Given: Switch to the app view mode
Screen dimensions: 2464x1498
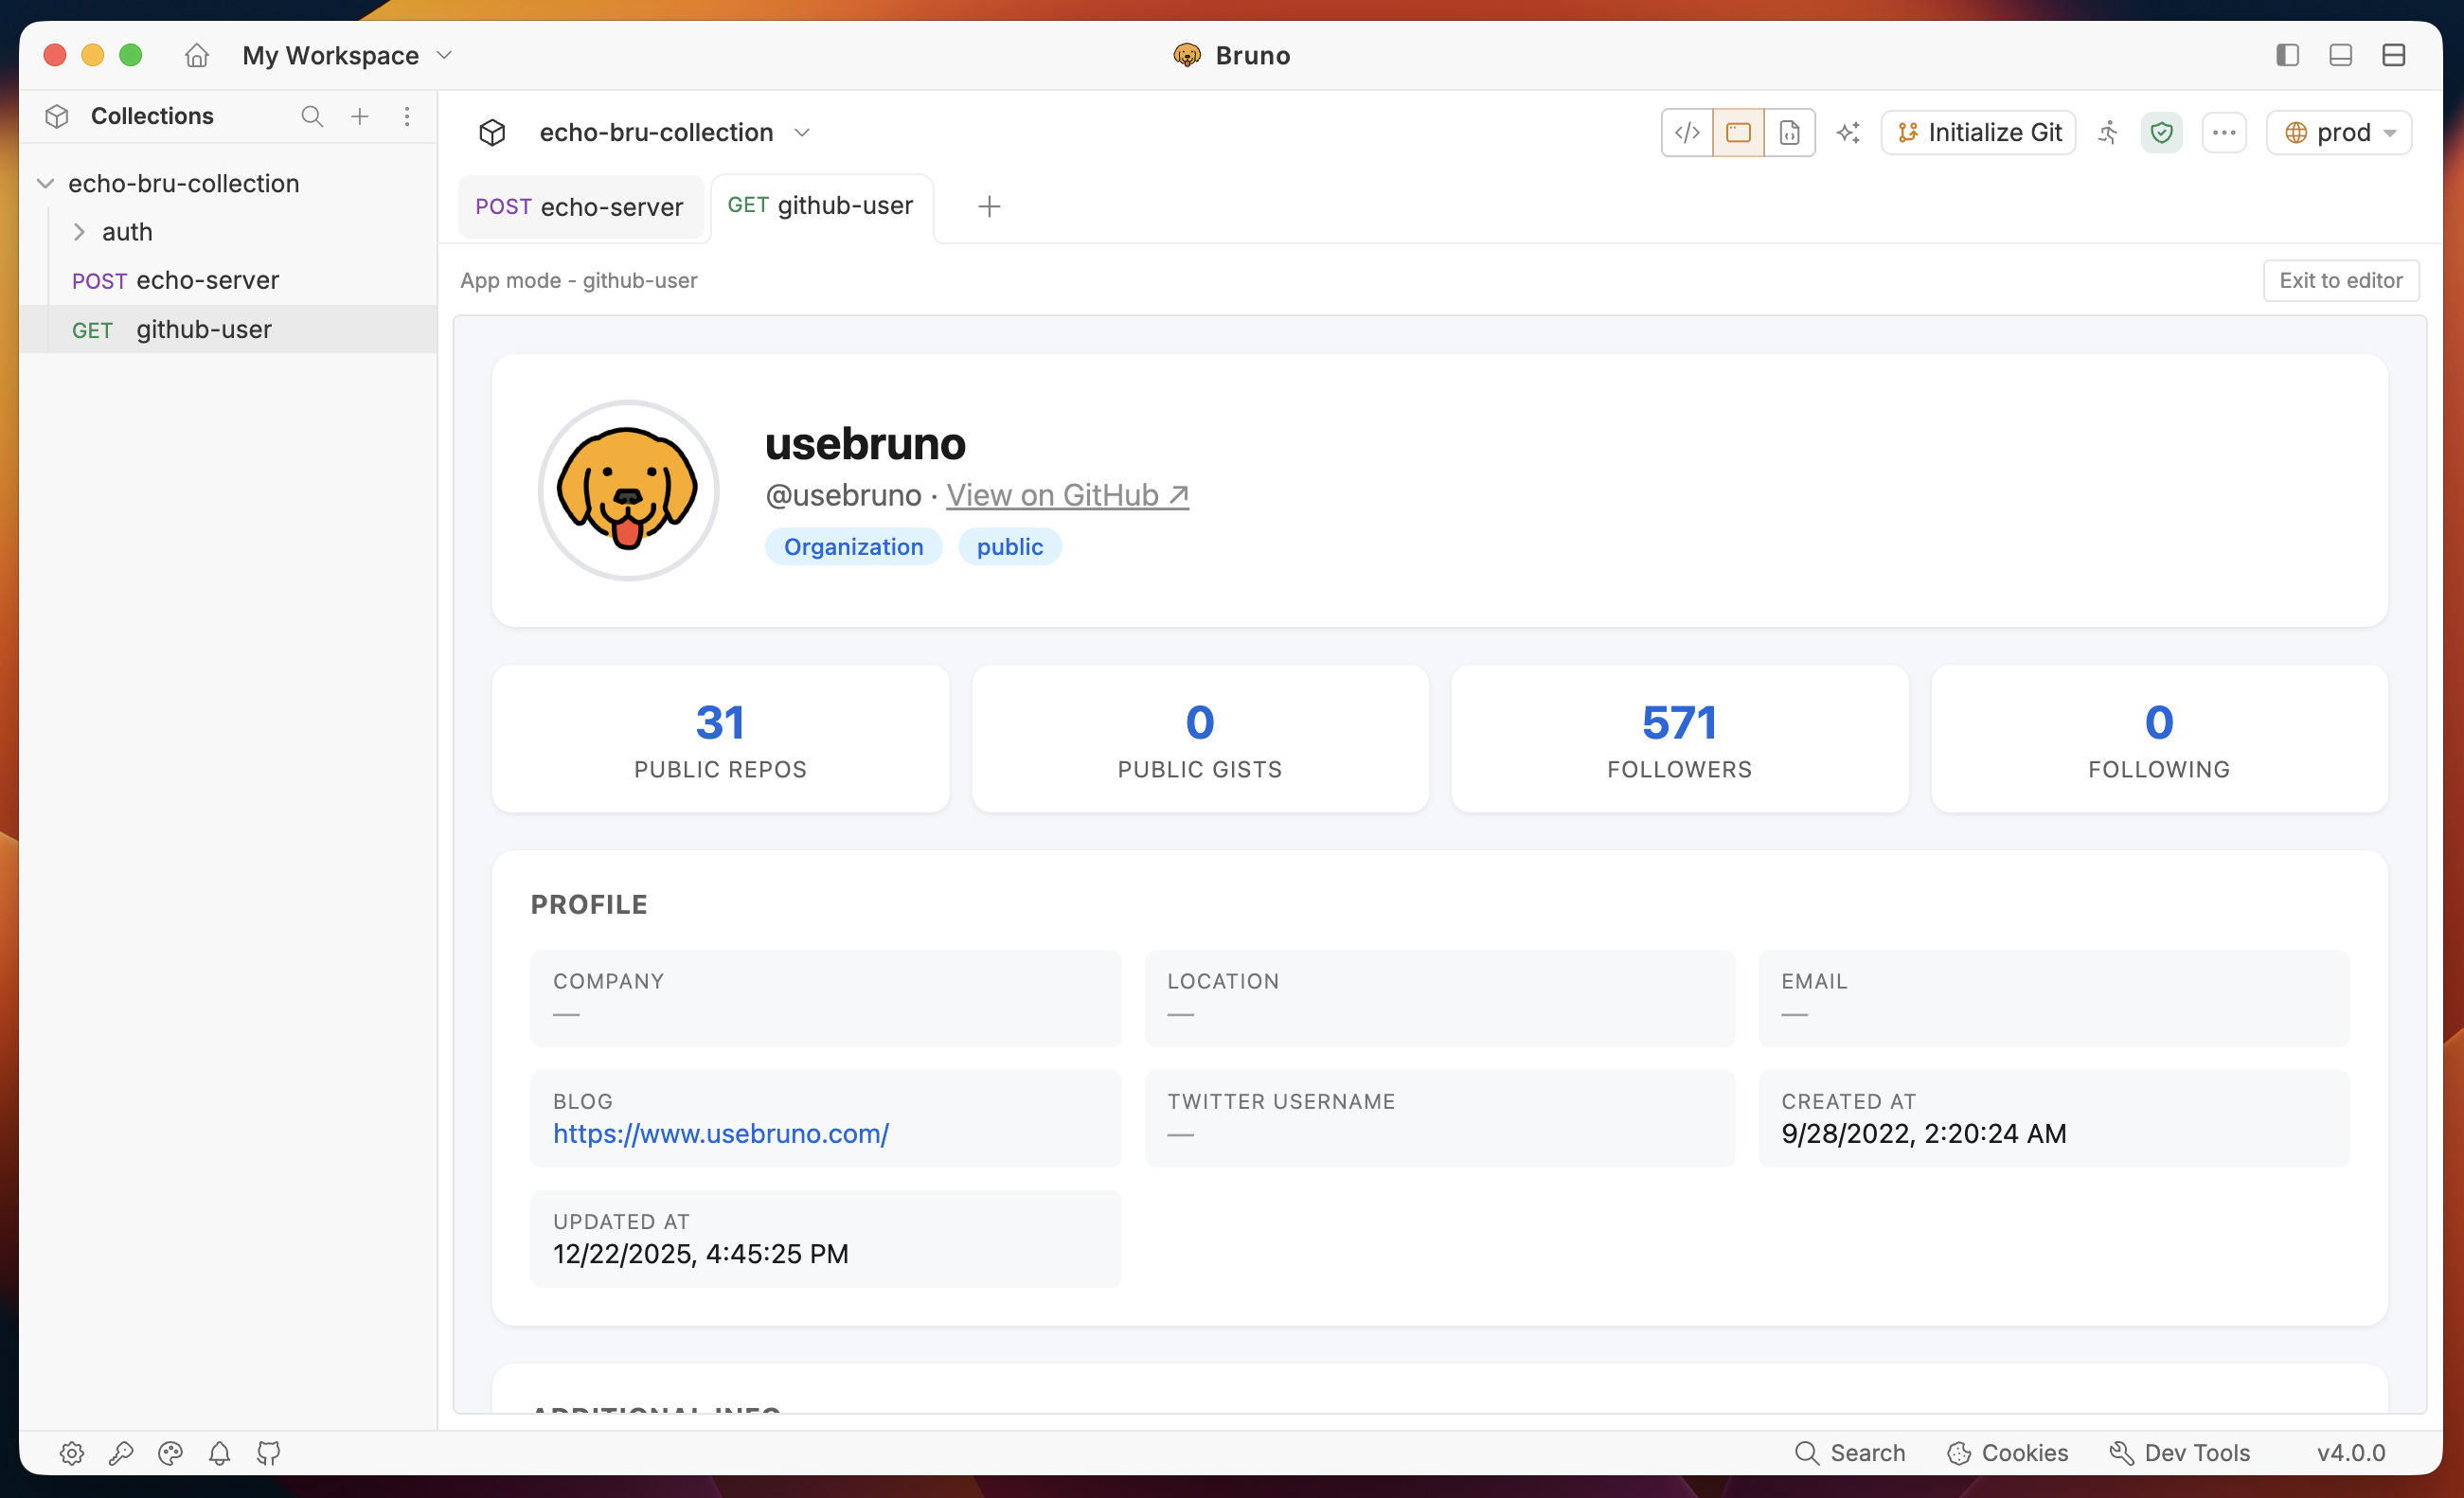Looking at the screenshot, I should pos(1738,132).
